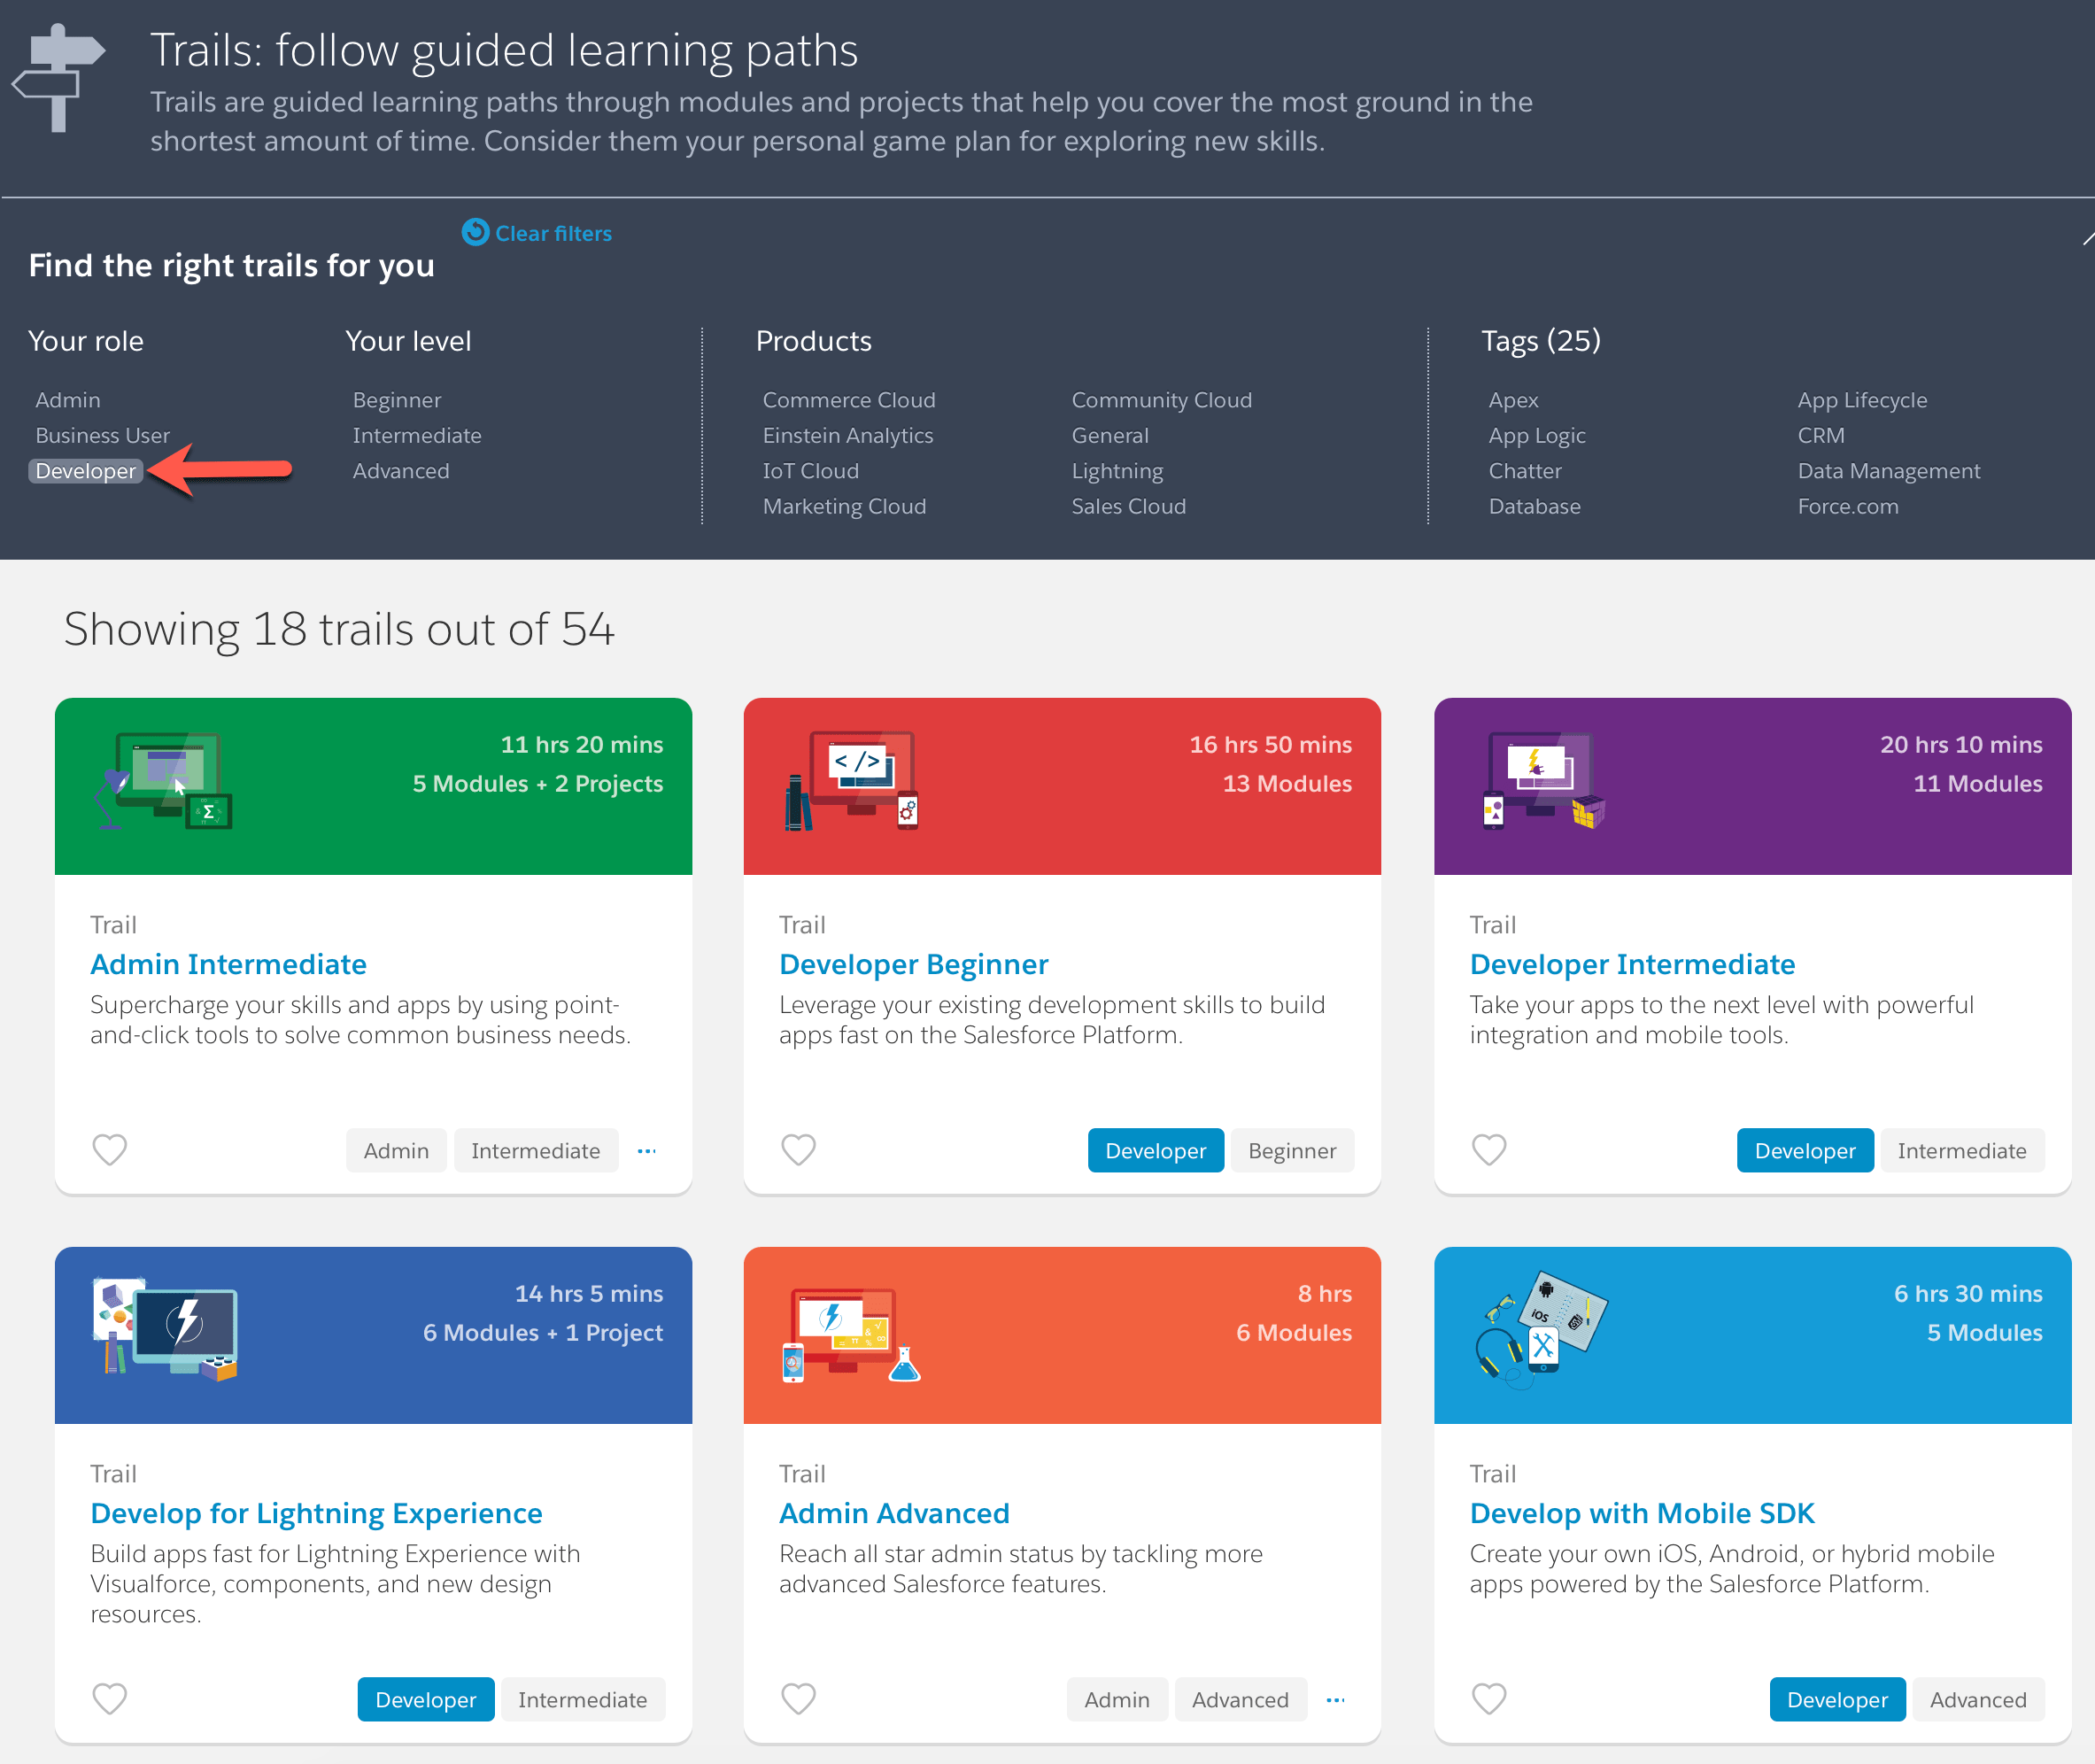Favorite the Developer Intermediate trail
This screenshot has height=1764, width=2095.
tap(1488, 1150)
